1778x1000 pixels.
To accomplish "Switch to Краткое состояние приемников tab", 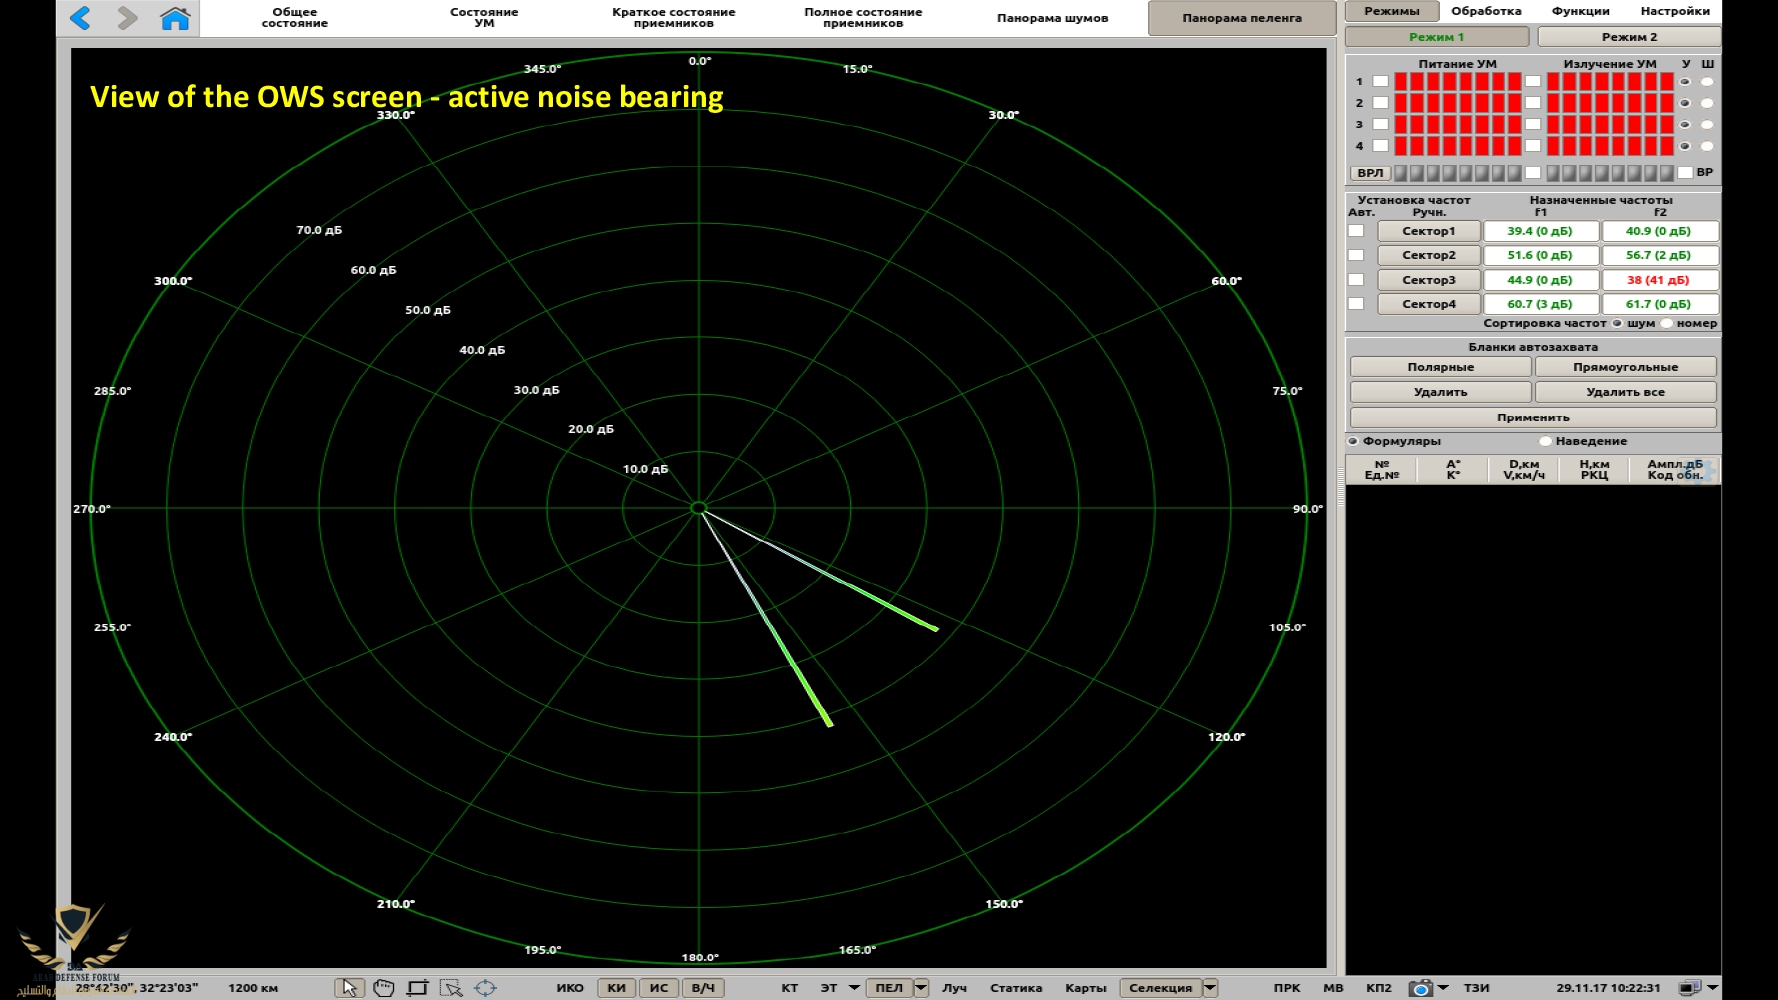I will 673,18.
